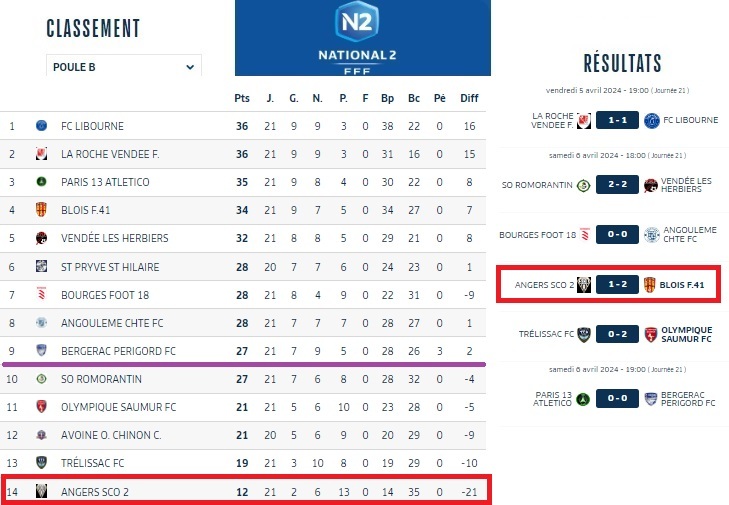Open the Paris 13 Atletico 0-0 result
This screenshot has width=729, height=505.
[617, 400]
